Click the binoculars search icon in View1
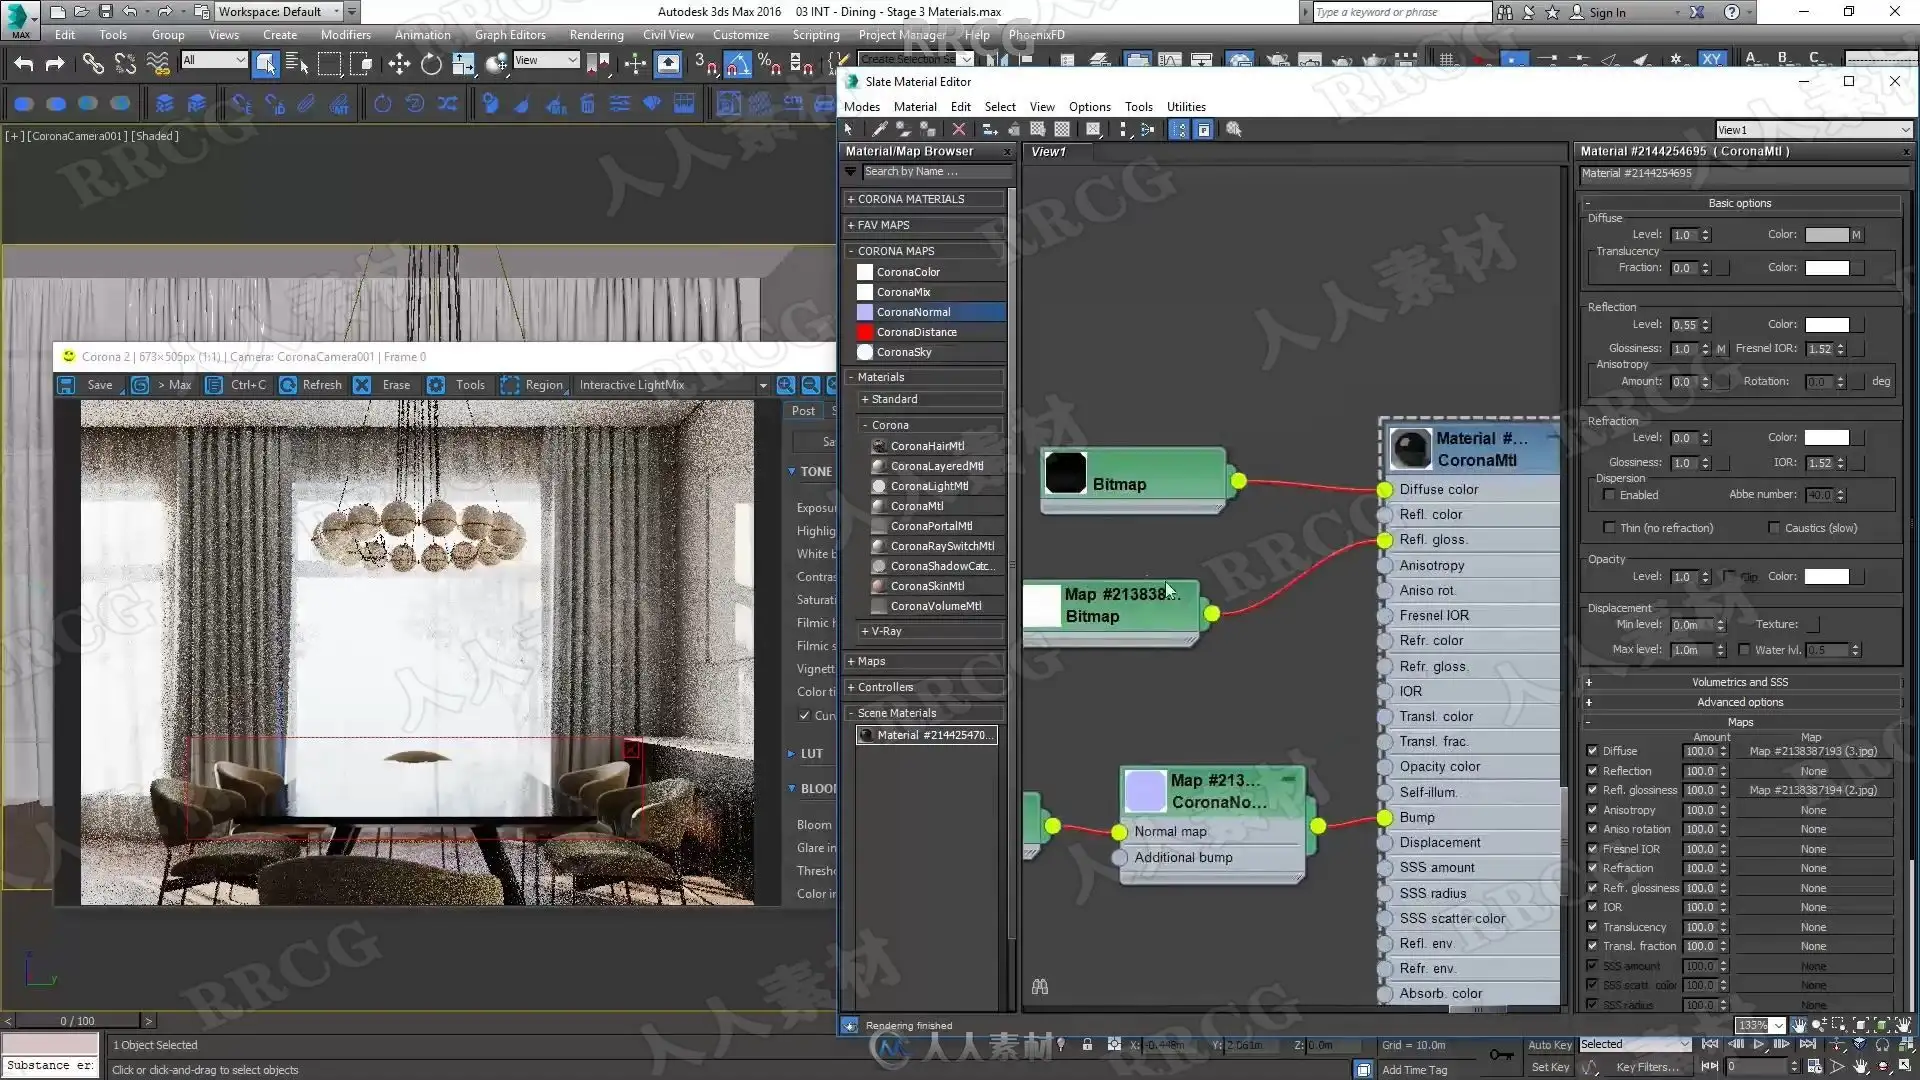1920x1080 pixels. click(1040, 987)
